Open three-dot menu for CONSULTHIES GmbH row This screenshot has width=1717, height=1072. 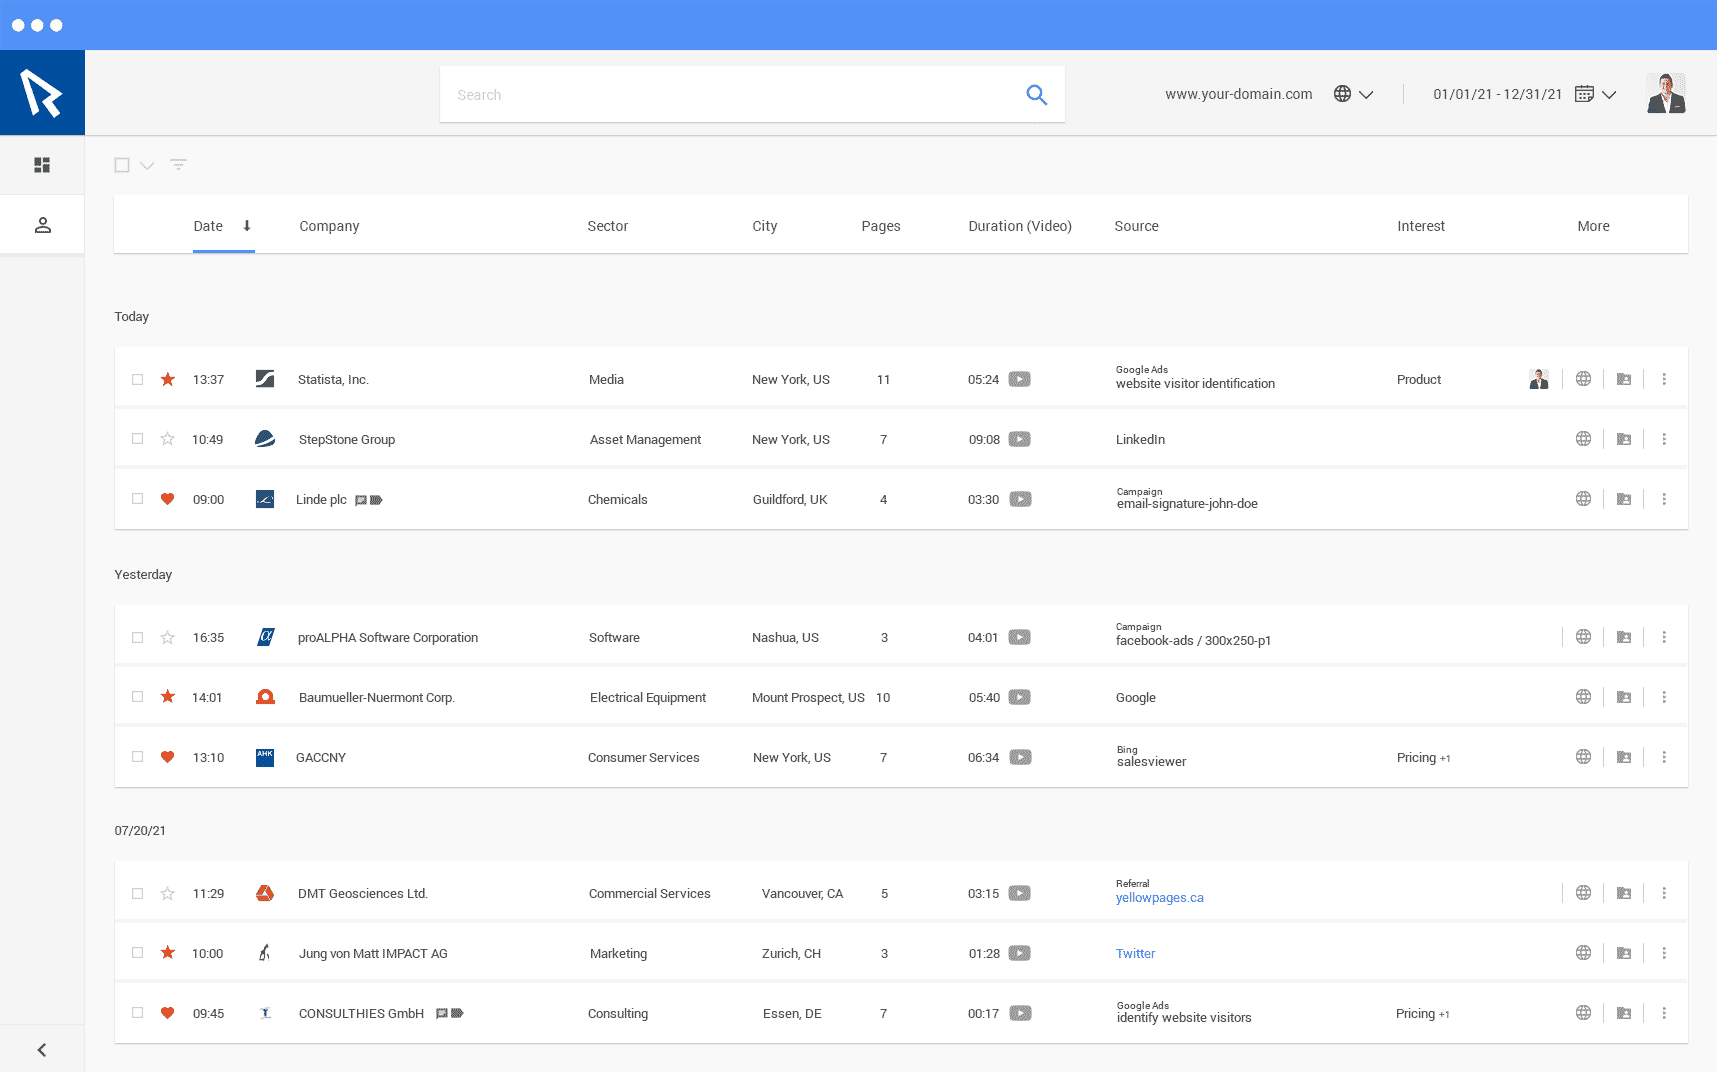[1664, 1013]
